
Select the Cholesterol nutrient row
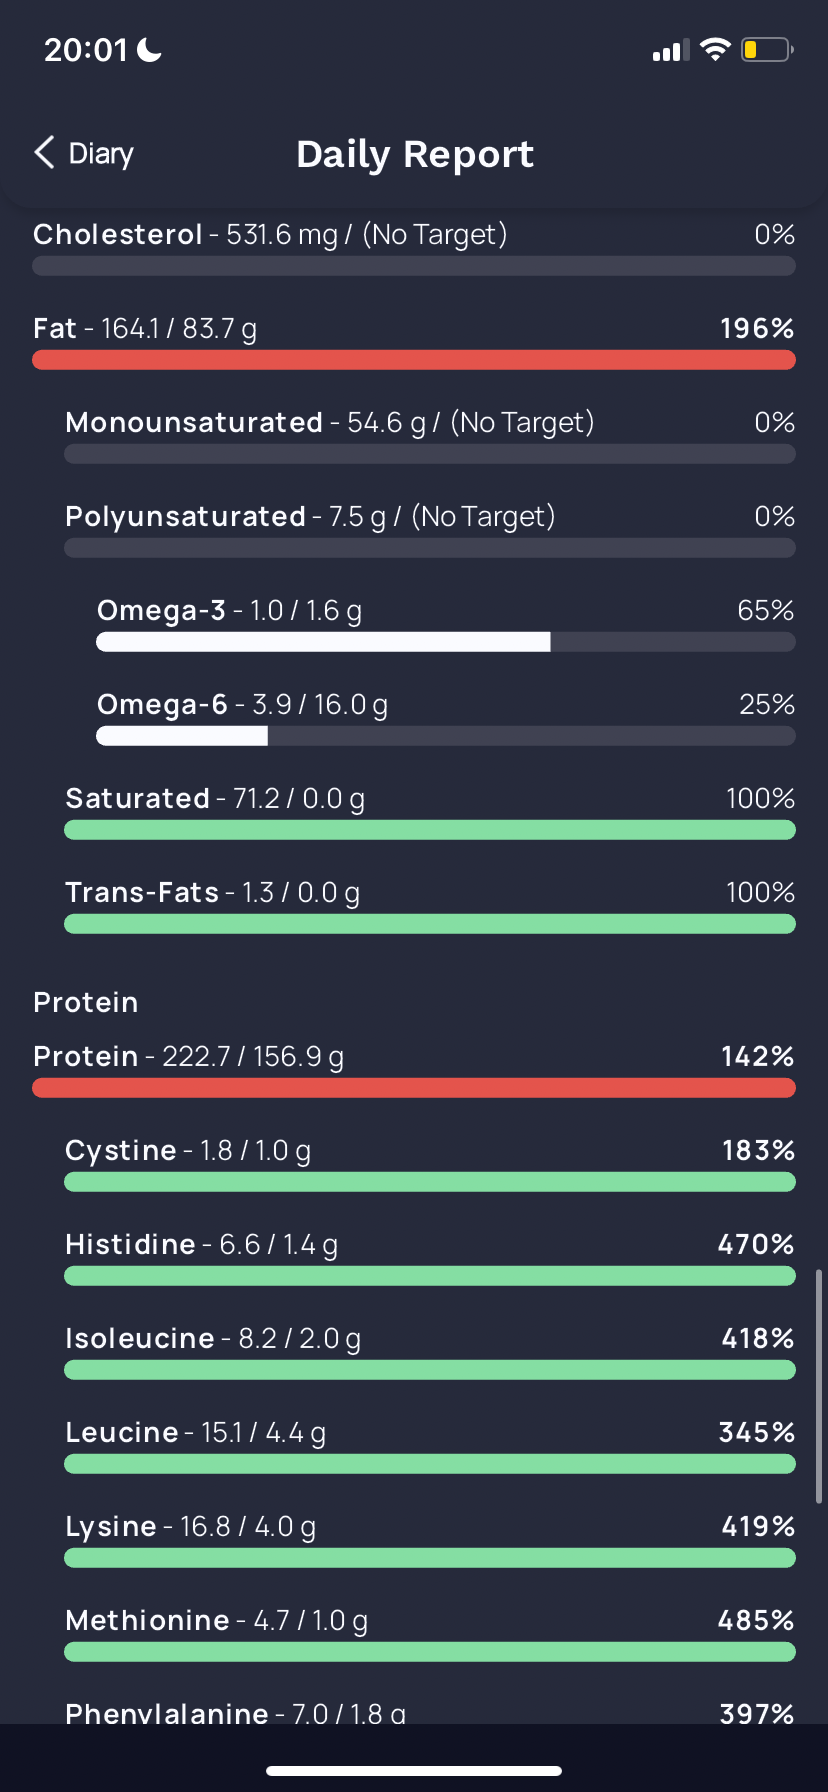click(x=414, y=247)
